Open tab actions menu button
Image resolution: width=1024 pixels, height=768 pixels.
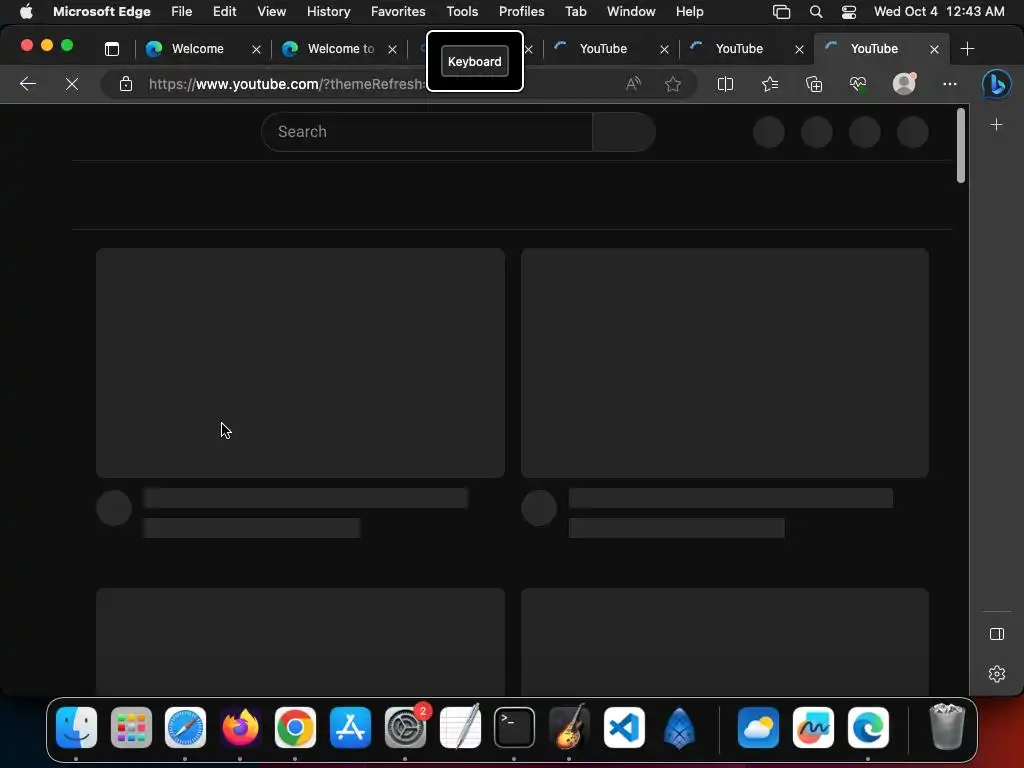(x=112, y=48)
